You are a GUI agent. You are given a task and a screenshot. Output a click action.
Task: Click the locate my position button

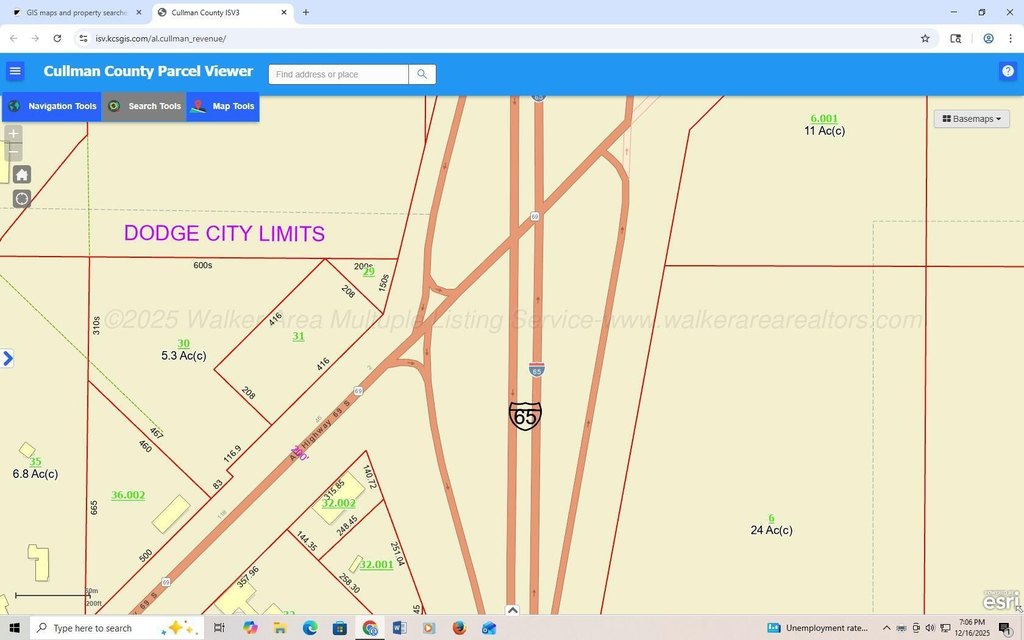(22, 198)
